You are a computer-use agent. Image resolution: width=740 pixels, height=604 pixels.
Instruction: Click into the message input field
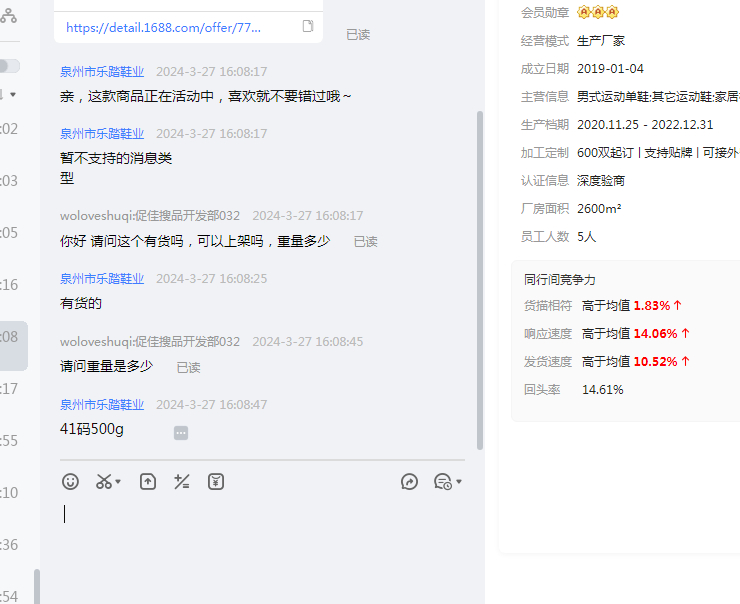point(260,530)
